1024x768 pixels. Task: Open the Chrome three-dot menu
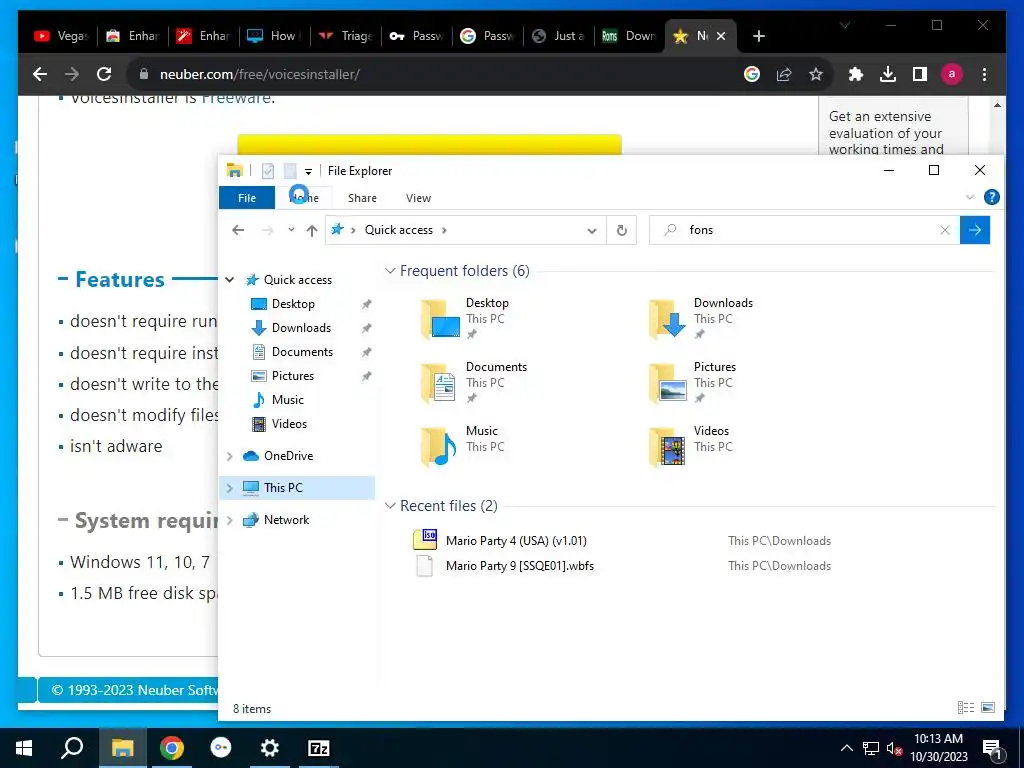pos(984,74)
